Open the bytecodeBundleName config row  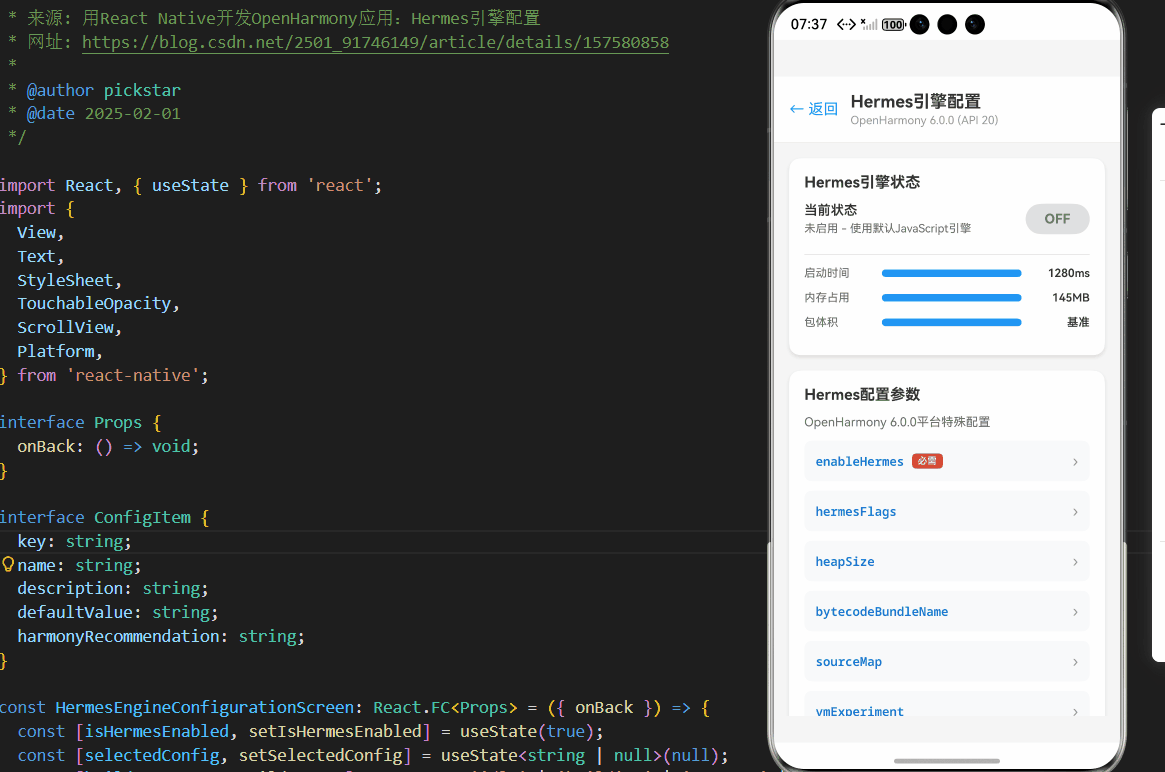click(x=947, y=612)
